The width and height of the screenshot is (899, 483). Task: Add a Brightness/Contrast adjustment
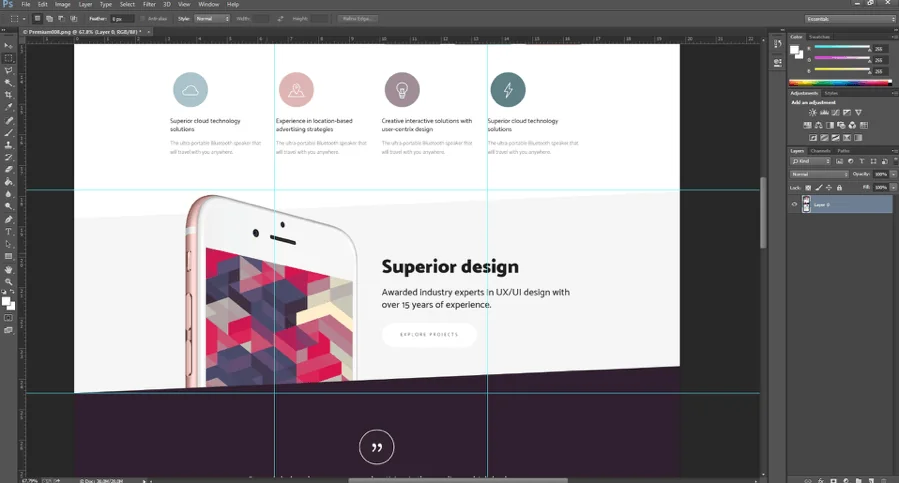point(812,112)
